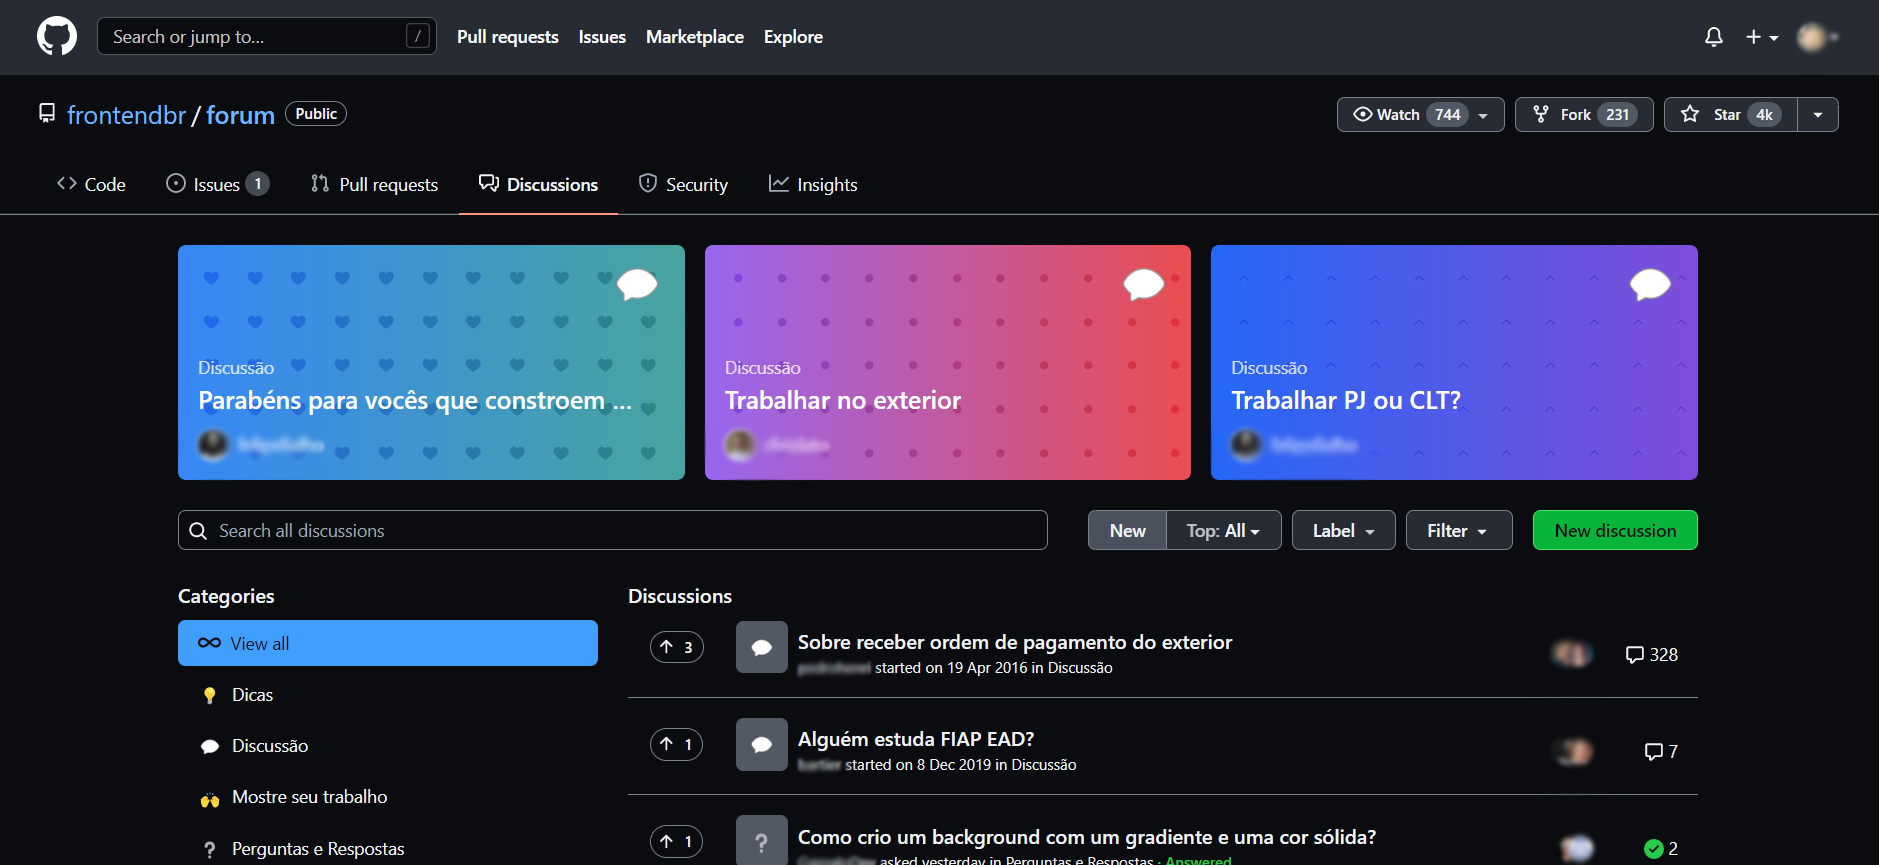Open the plus create-new menu
Image resolution: width=1879 pixels, height=865 pixels.
click(x=1762, y=37)
